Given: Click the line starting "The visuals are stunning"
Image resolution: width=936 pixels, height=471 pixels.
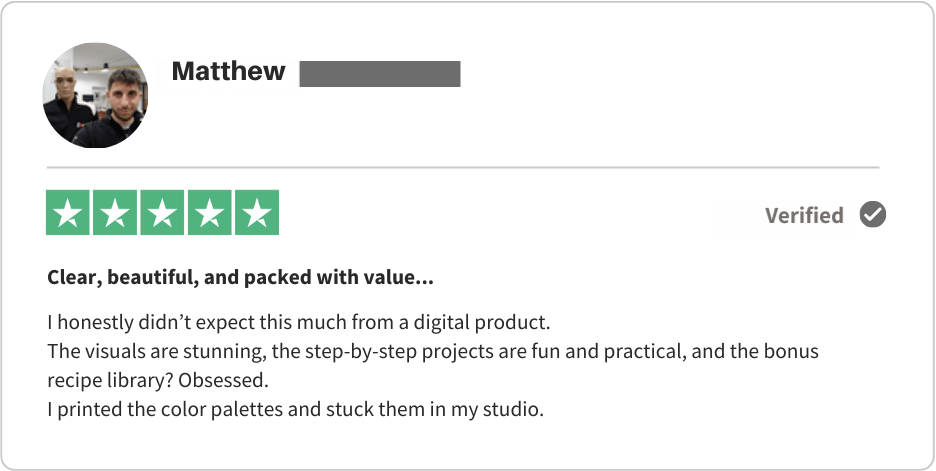Looking at the screenshot, I should coord(433,353).
